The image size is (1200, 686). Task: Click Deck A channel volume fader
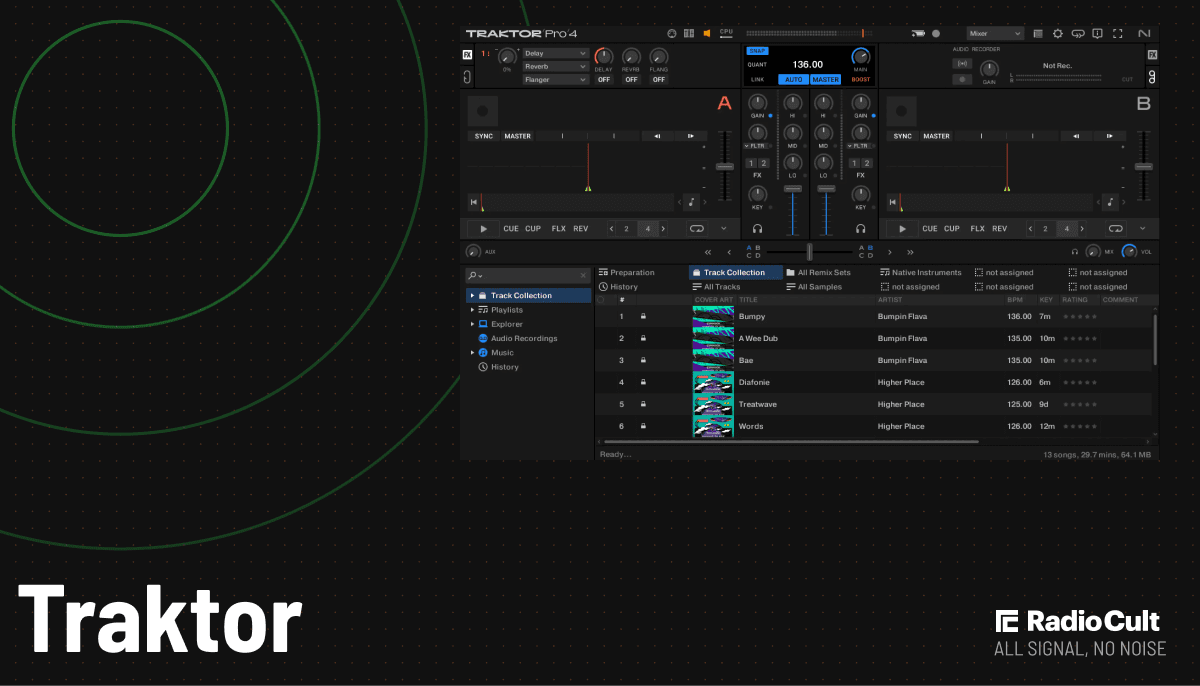[793, 188]
